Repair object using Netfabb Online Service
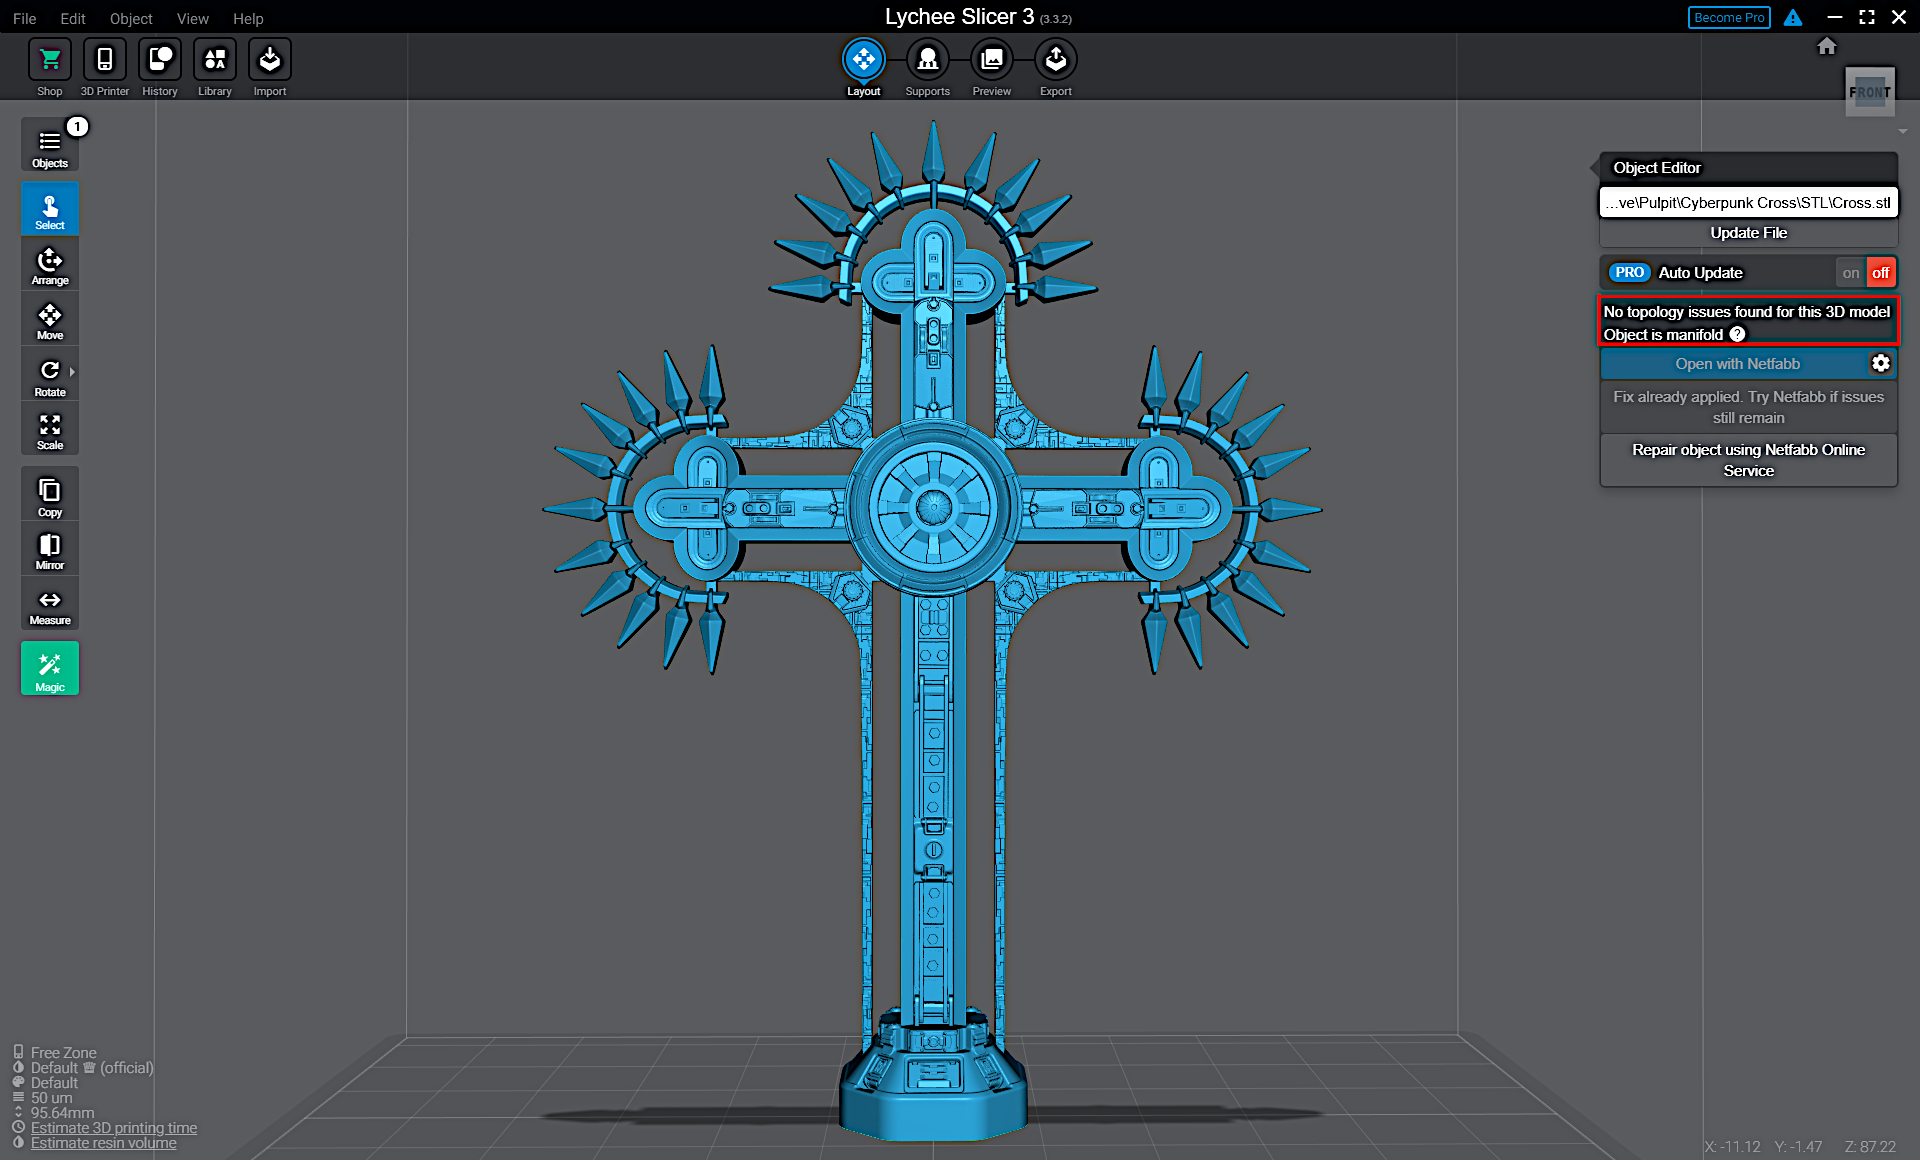This screenshot has height=1160, width=1920. 1748,460
